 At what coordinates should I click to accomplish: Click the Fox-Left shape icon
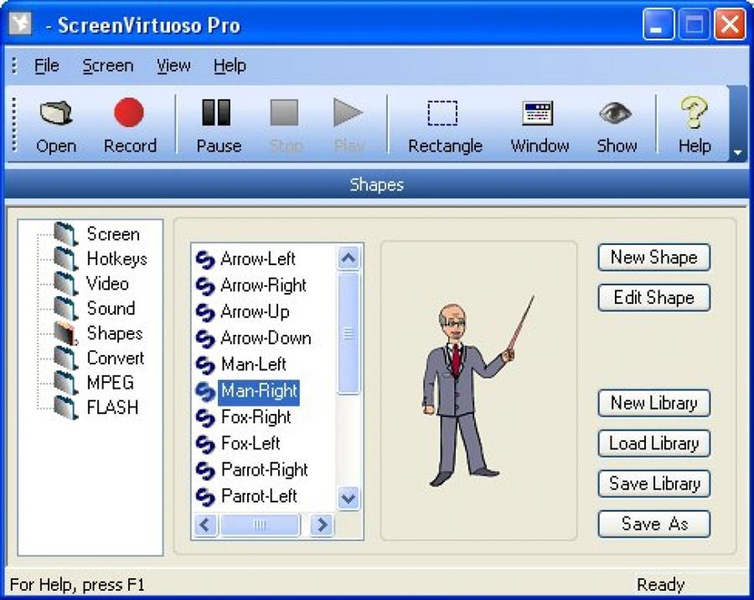pos(205,444)
